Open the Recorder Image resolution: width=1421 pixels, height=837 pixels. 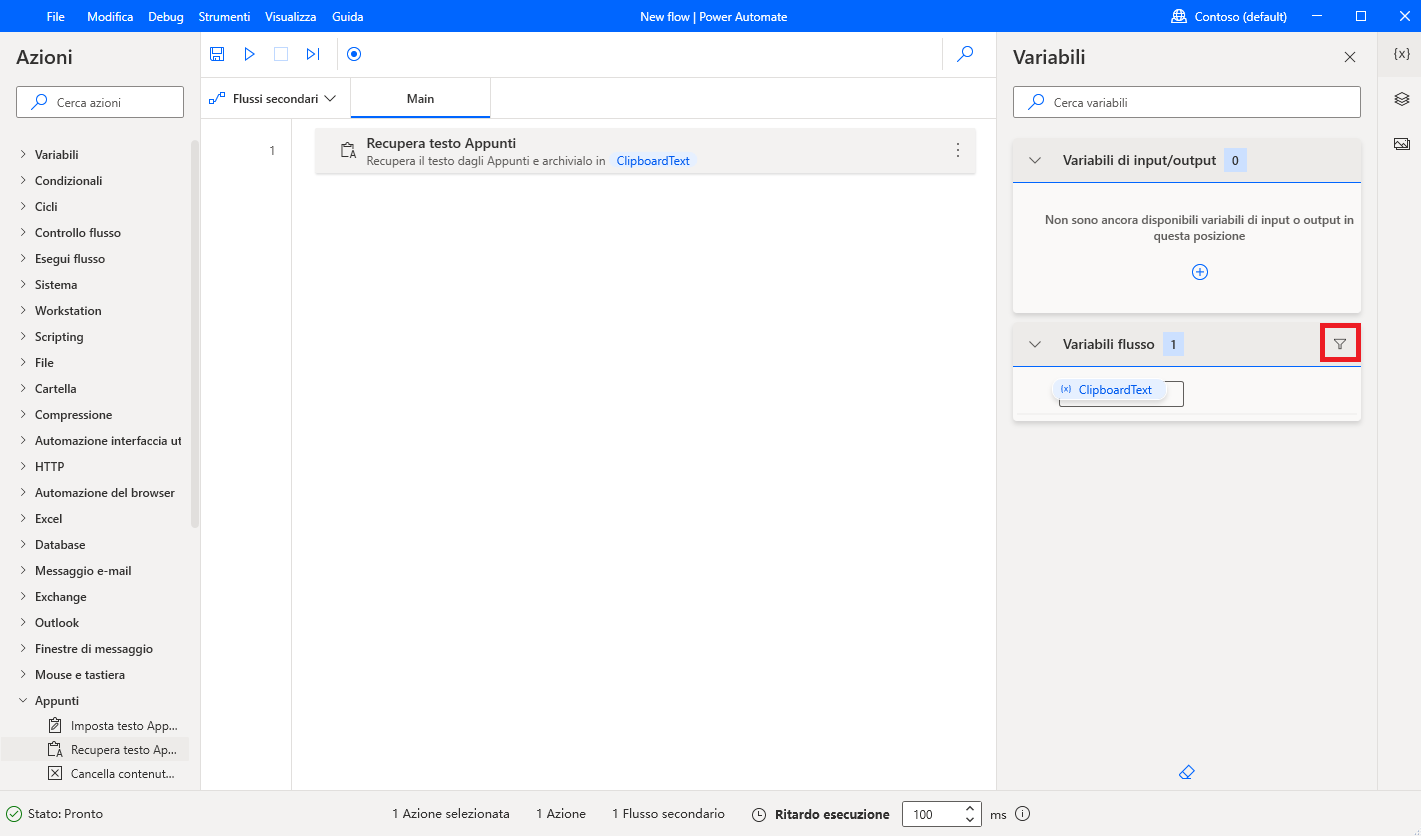point(353,54)
